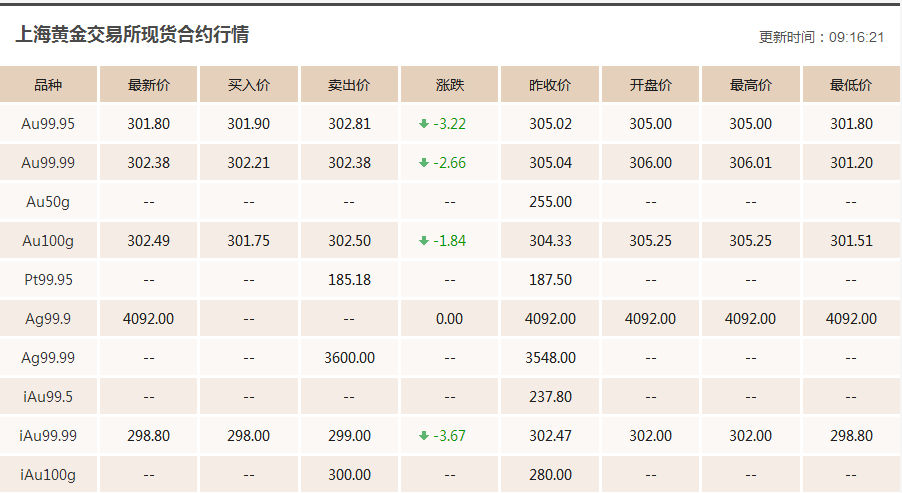The width and height of the screenshot is (902, 493).
Task: Select the Pt99.95 contract name
Action: (48, 280)
